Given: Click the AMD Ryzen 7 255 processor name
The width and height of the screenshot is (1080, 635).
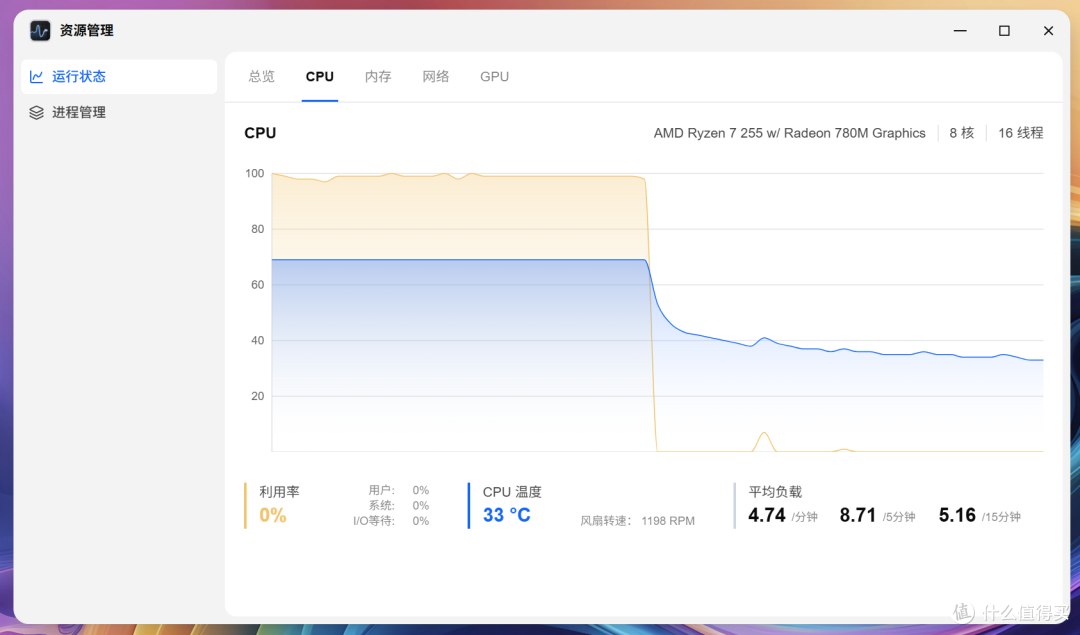Looking at the screenshot, I should click(x=789, y=133).
